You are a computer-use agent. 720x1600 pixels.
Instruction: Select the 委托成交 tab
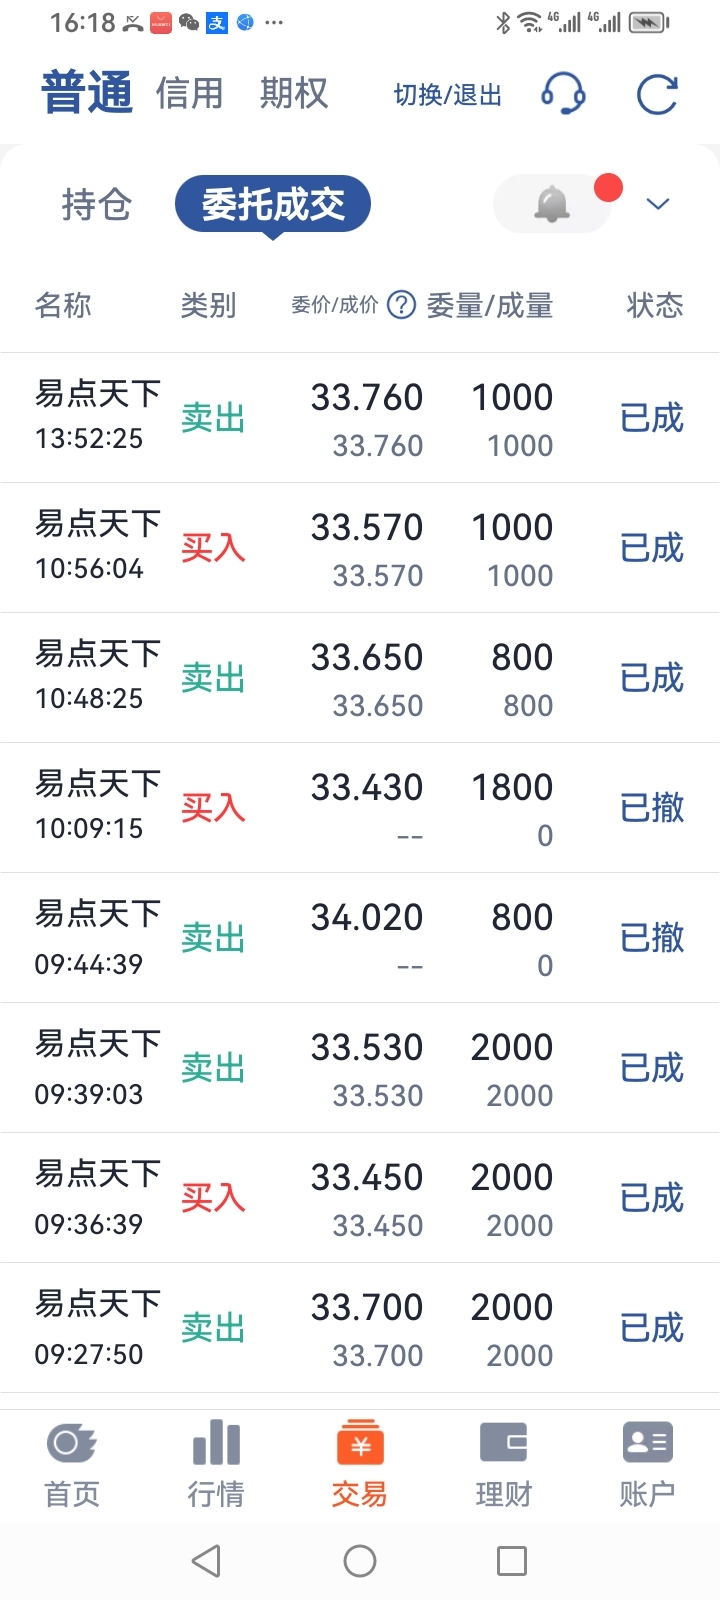point(273,204)
